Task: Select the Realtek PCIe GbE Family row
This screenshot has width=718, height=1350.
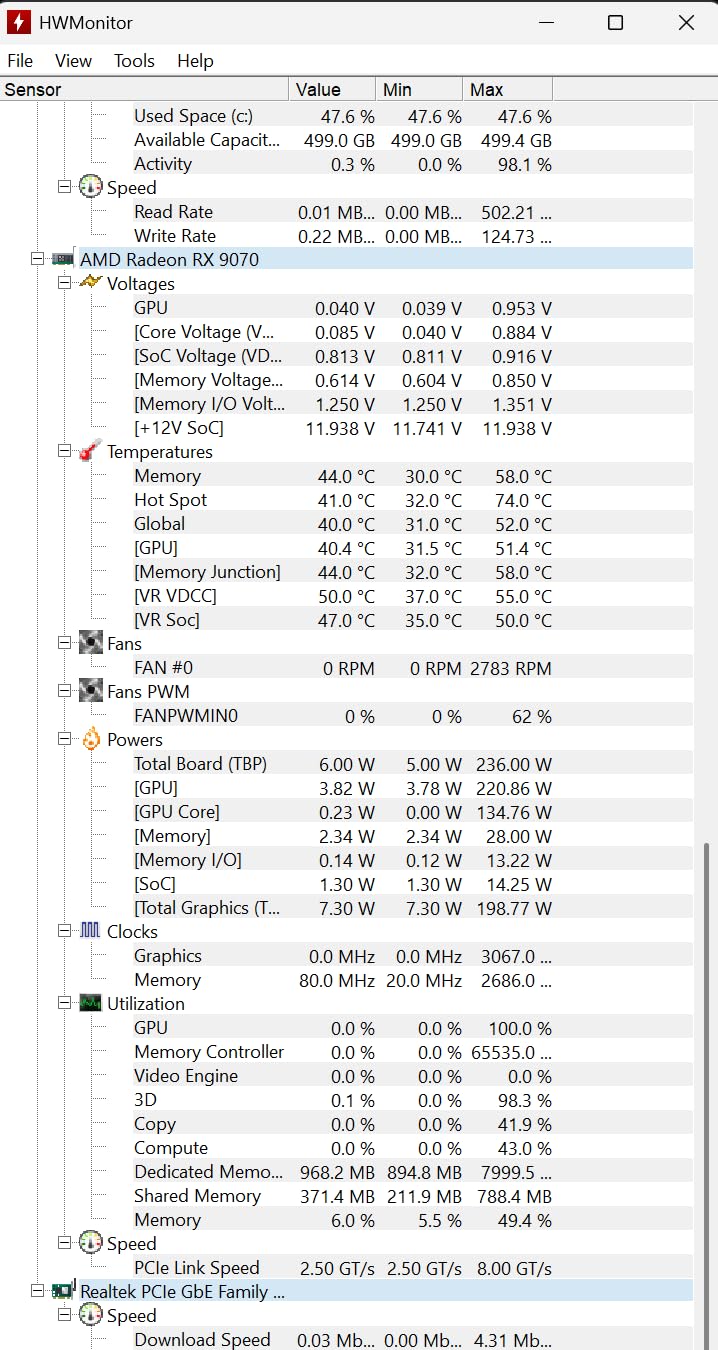Action: click(x=385, y=1291)
